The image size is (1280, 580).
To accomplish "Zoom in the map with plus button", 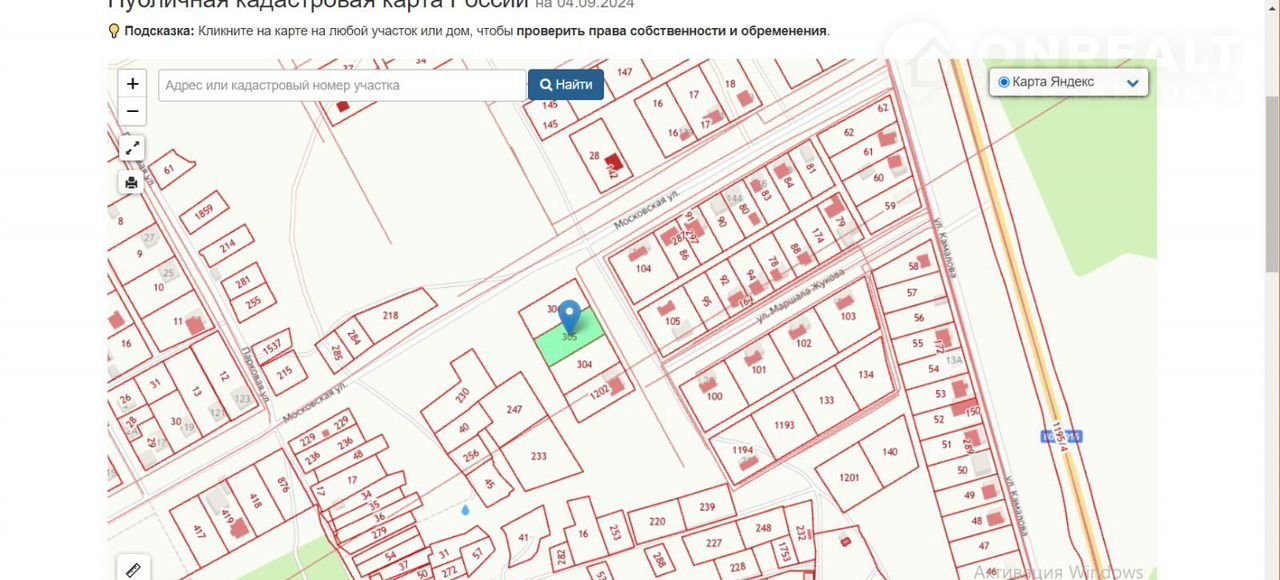I will [x=132, y=84].
